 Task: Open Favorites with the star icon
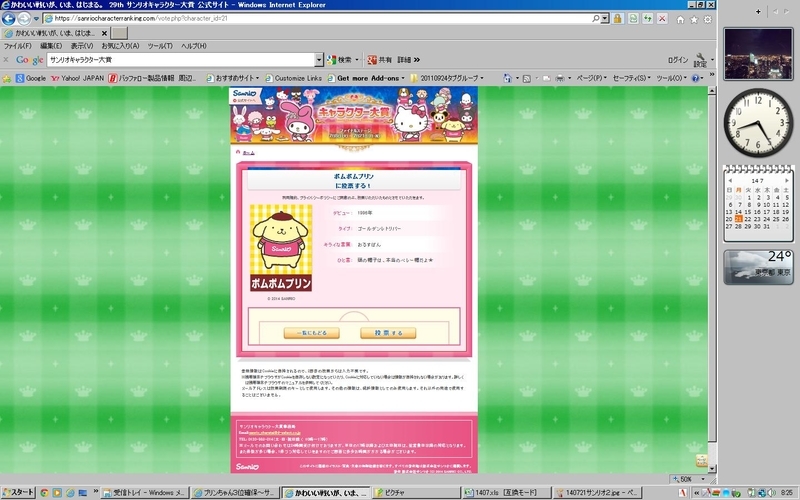coord(694,19)
